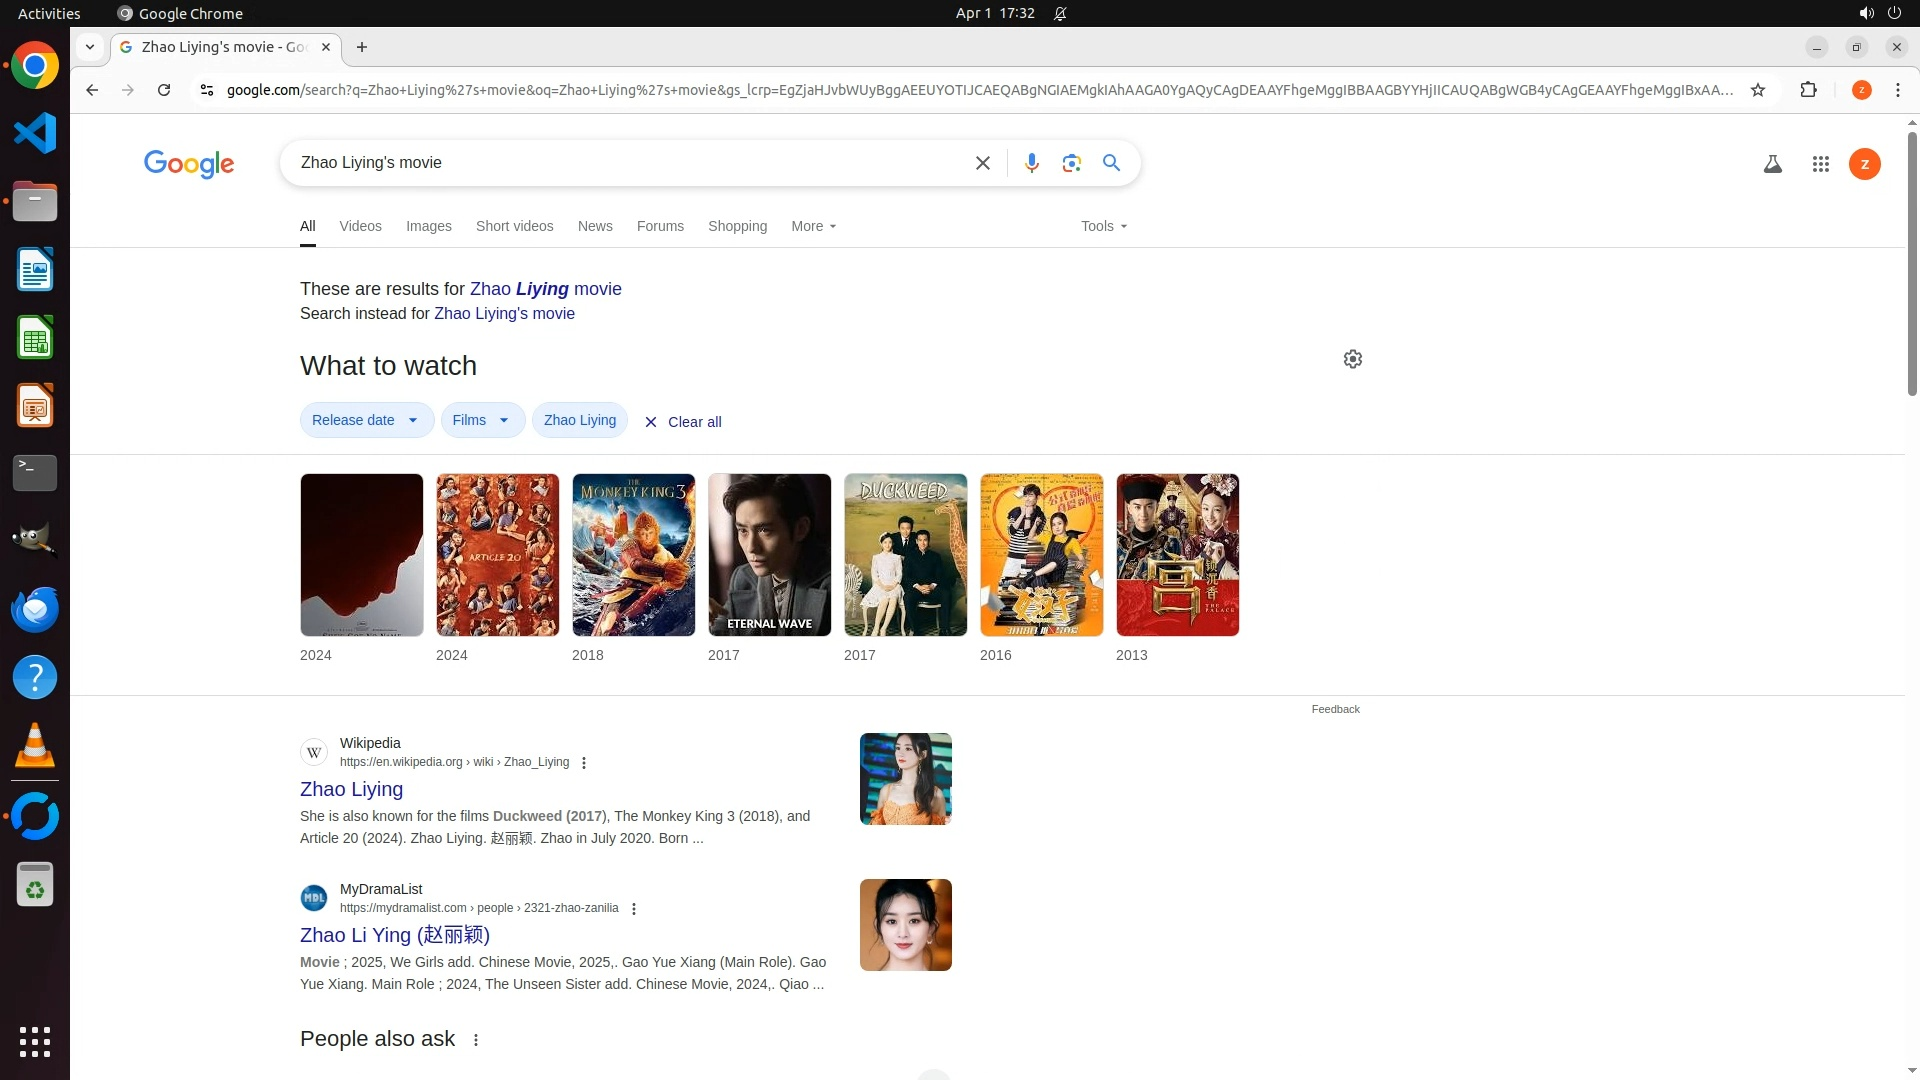Open the Zhao Liying Wikipedia result

(351, 789)
